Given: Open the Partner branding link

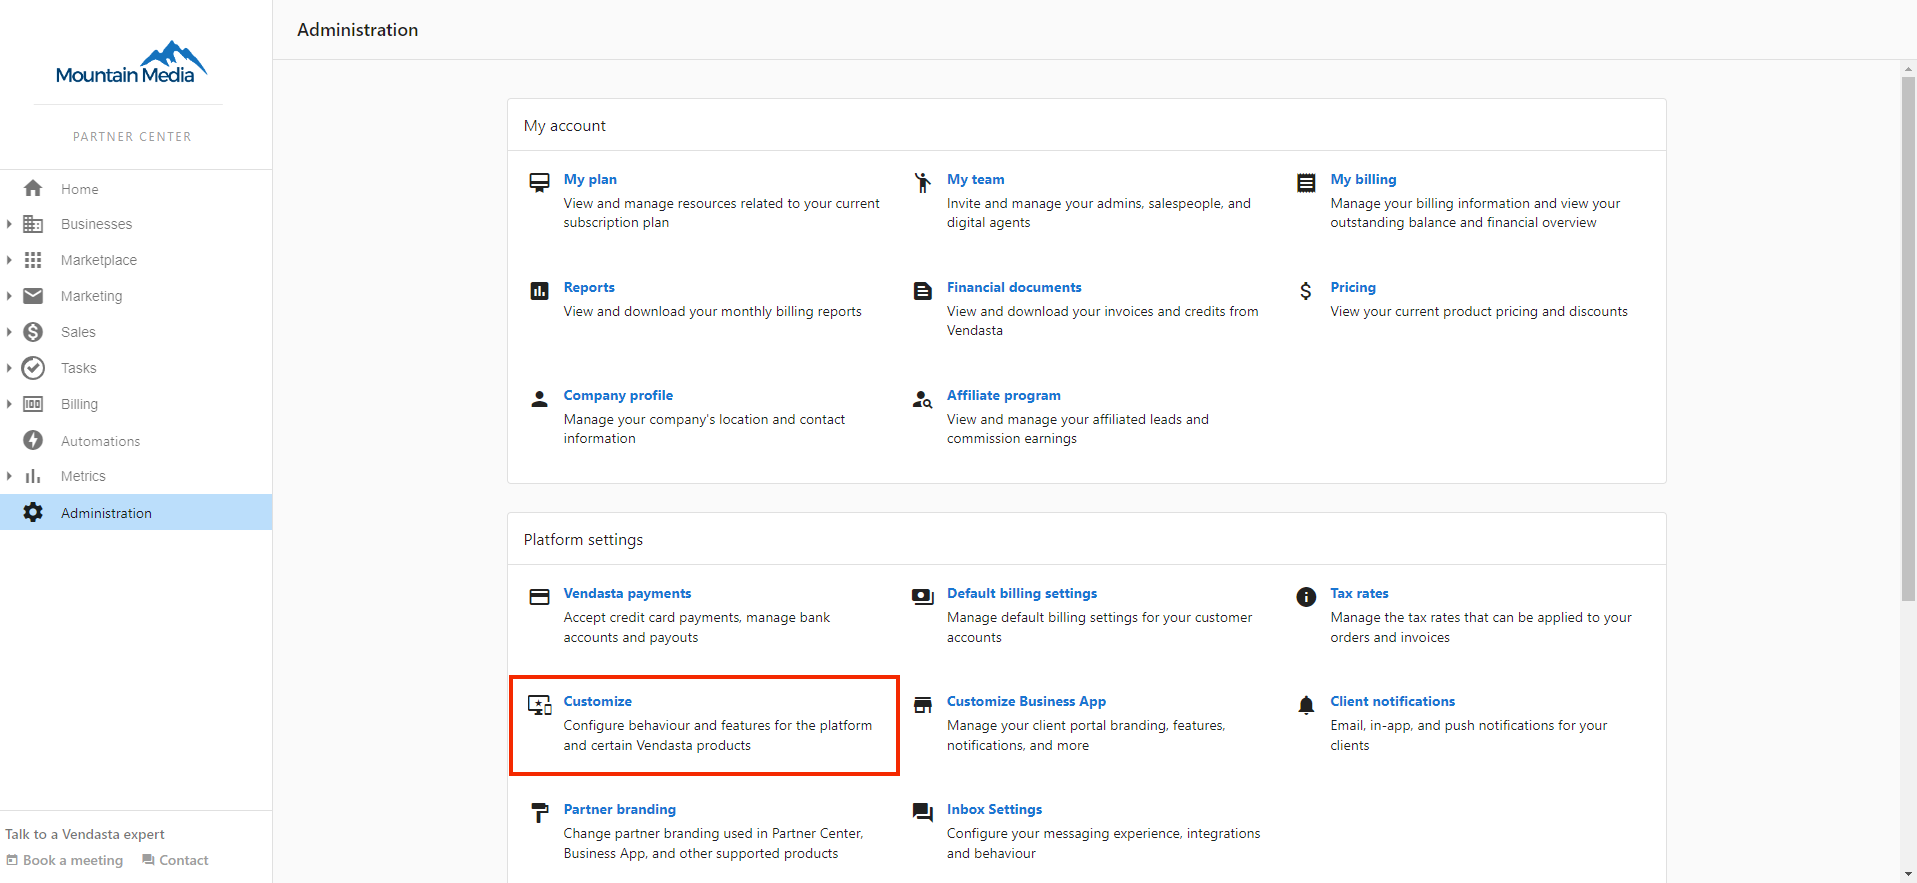Looking at the screenshot, I should (619, 809).
